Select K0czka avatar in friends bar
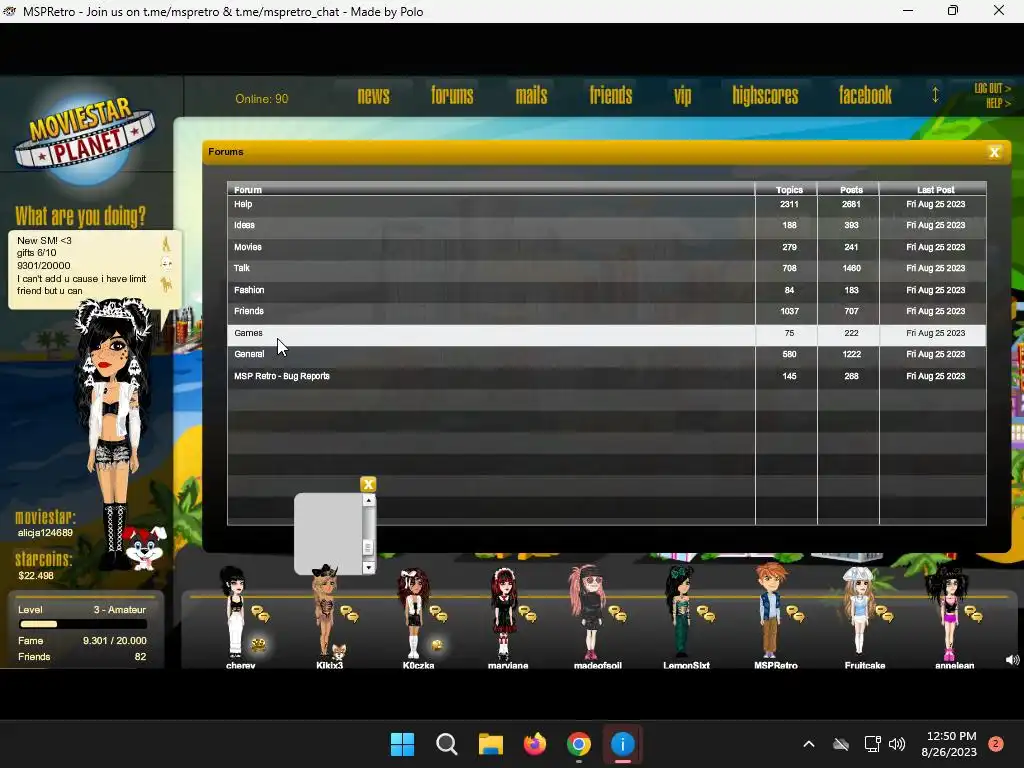1024x768 pixels. click(x=413, y=613)
